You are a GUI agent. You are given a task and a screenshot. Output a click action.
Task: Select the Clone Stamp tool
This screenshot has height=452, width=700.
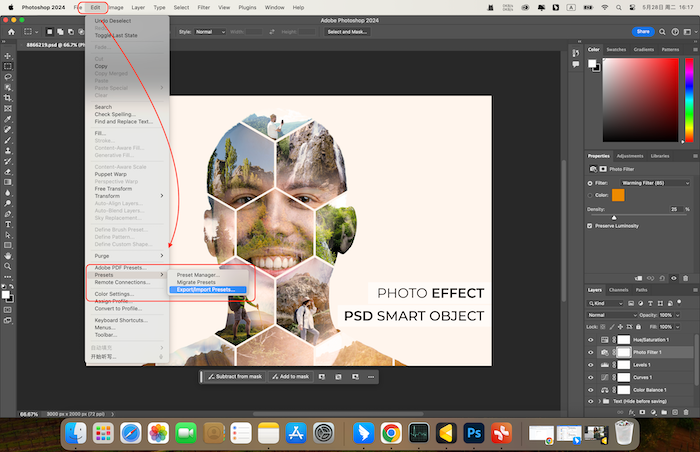8,151
